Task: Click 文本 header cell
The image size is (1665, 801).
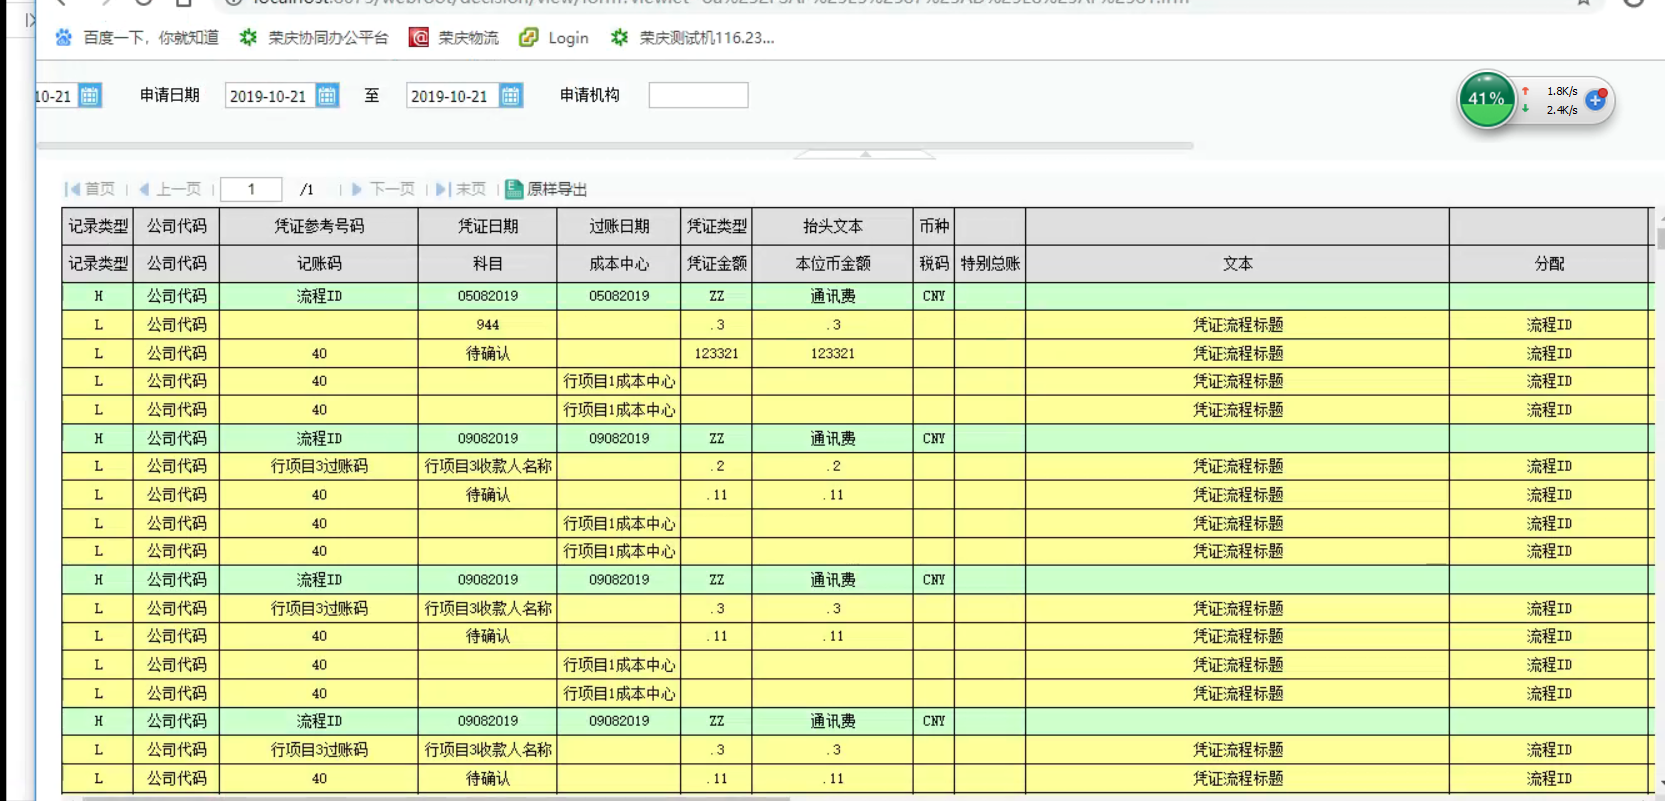Action: [1238, 264]
